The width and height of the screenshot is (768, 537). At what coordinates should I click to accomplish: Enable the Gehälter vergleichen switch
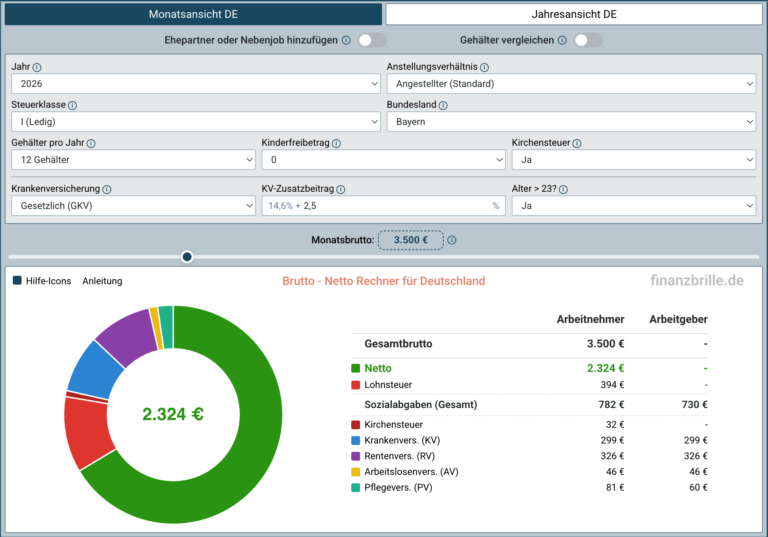click(x=588, y=40)
